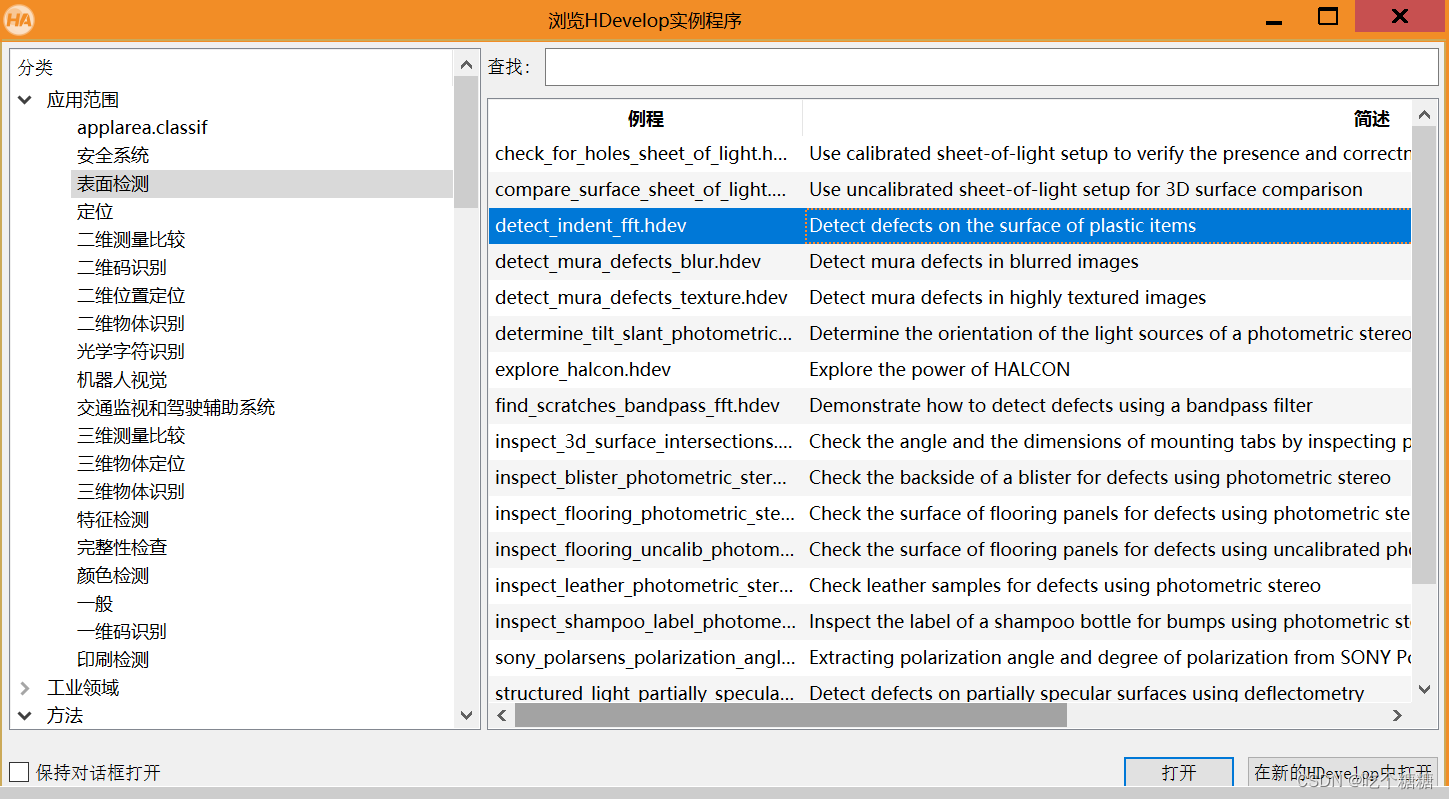Image resolution: width=1449 pixels, height=799 pixels.
Task: Click example list horizontal scroll-right arrow
Action: 1398,716
